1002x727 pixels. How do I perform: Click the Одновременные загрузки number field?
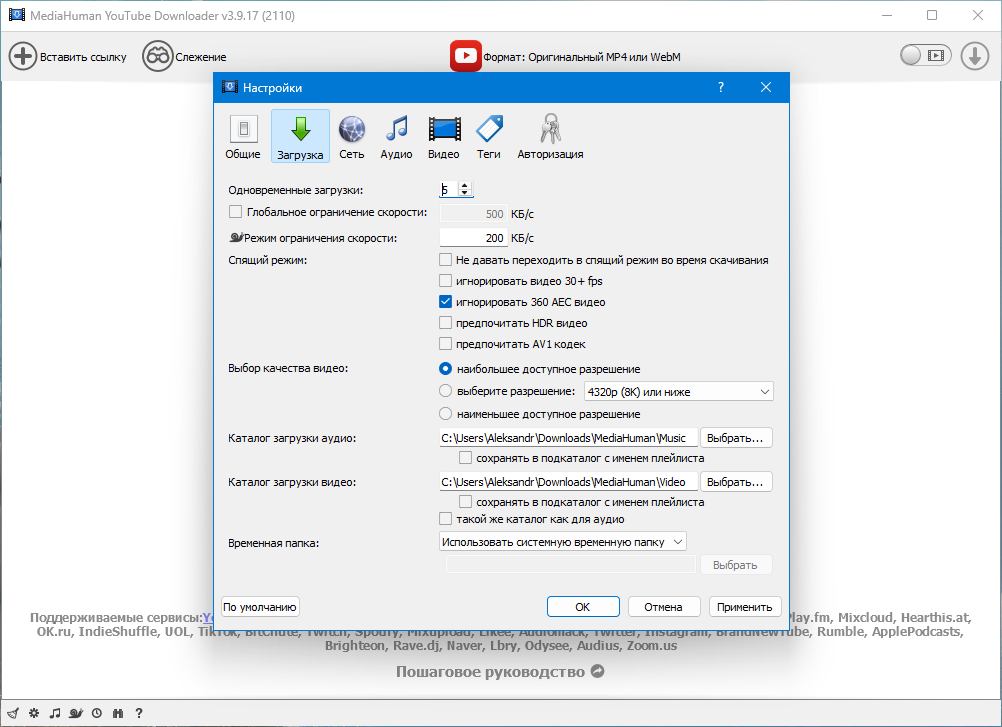pos(449,189)
